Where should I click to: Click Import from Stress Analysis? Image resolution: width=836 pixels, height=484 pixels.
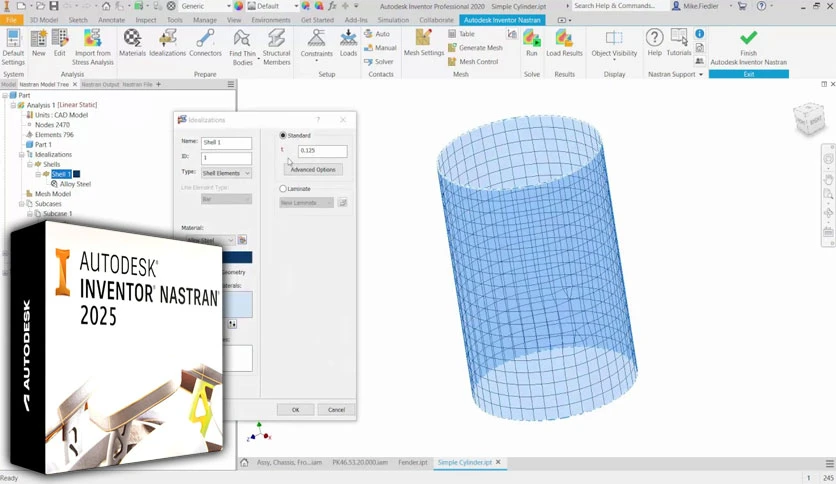click(x=93, y=47)
